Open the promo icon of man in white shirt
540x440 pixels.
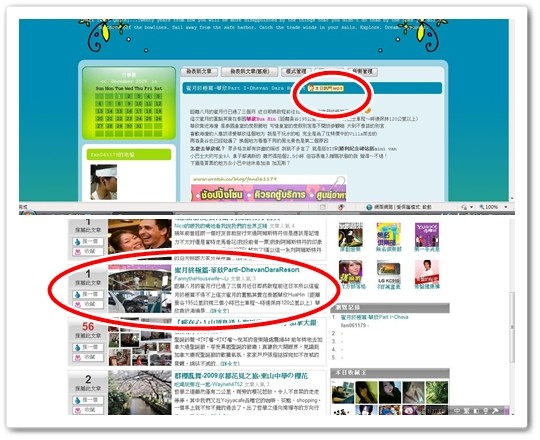tap(427, 272)
